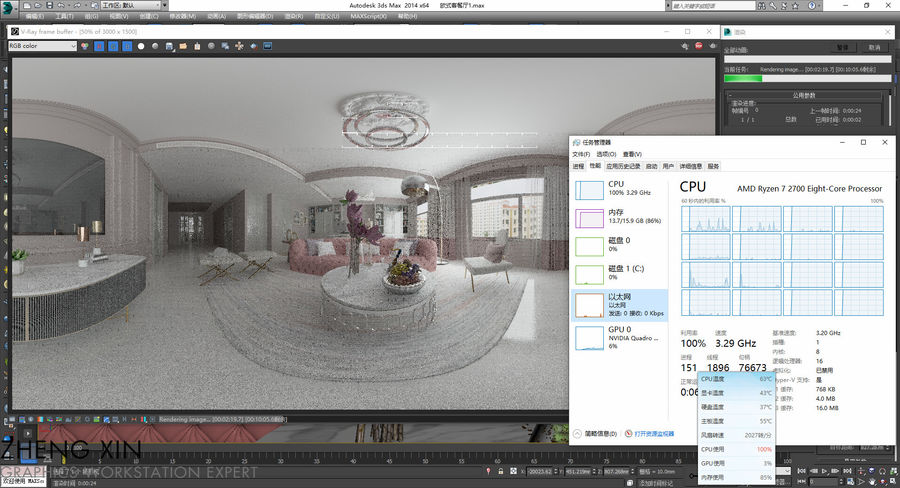The height and width of the screenshot is (488, 900).
Task: Click the duplicate to Max frame buffer icon
Action: [x=225, y=46]
